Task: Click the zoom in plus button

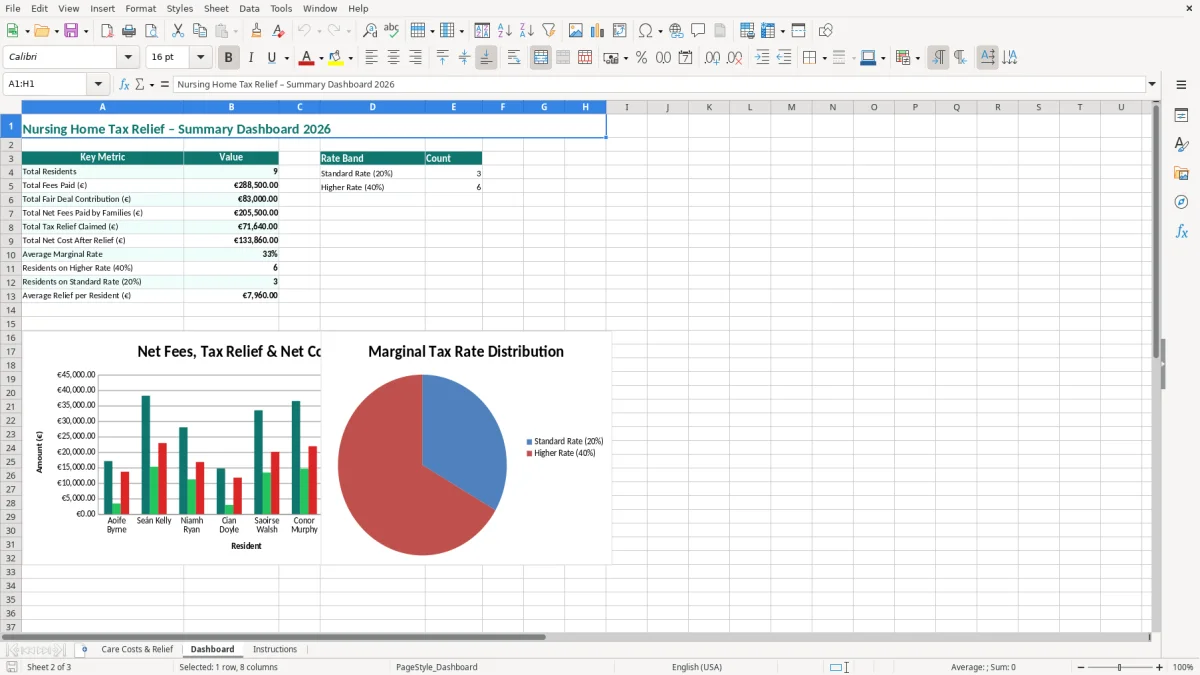Action: coord(1160,667)
